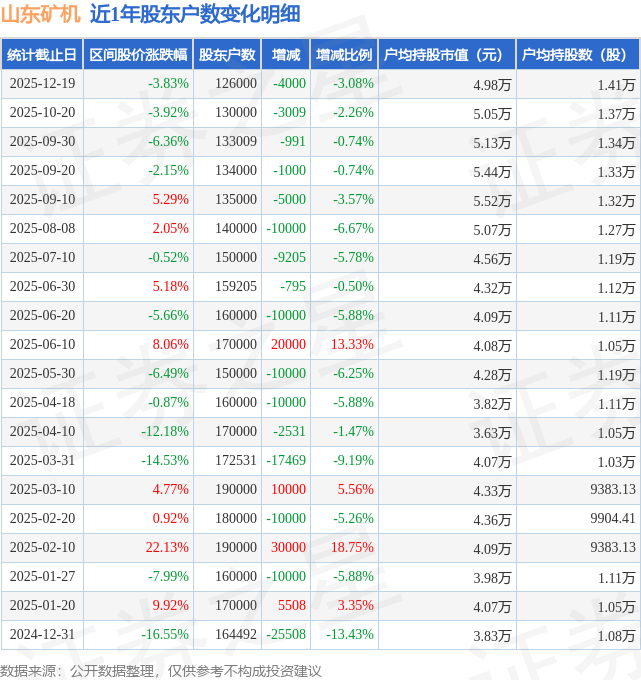Click the 户均持股市值（元） column header
Image resolution: width=641 pixels, height=680 pixels.
446,55
